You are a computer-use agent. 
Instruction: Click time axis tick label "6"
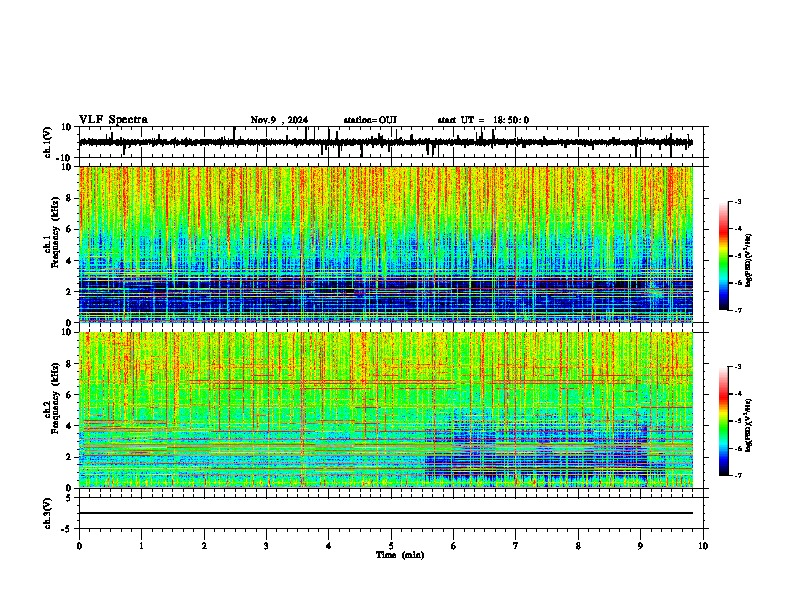click(x=454, y=546)
